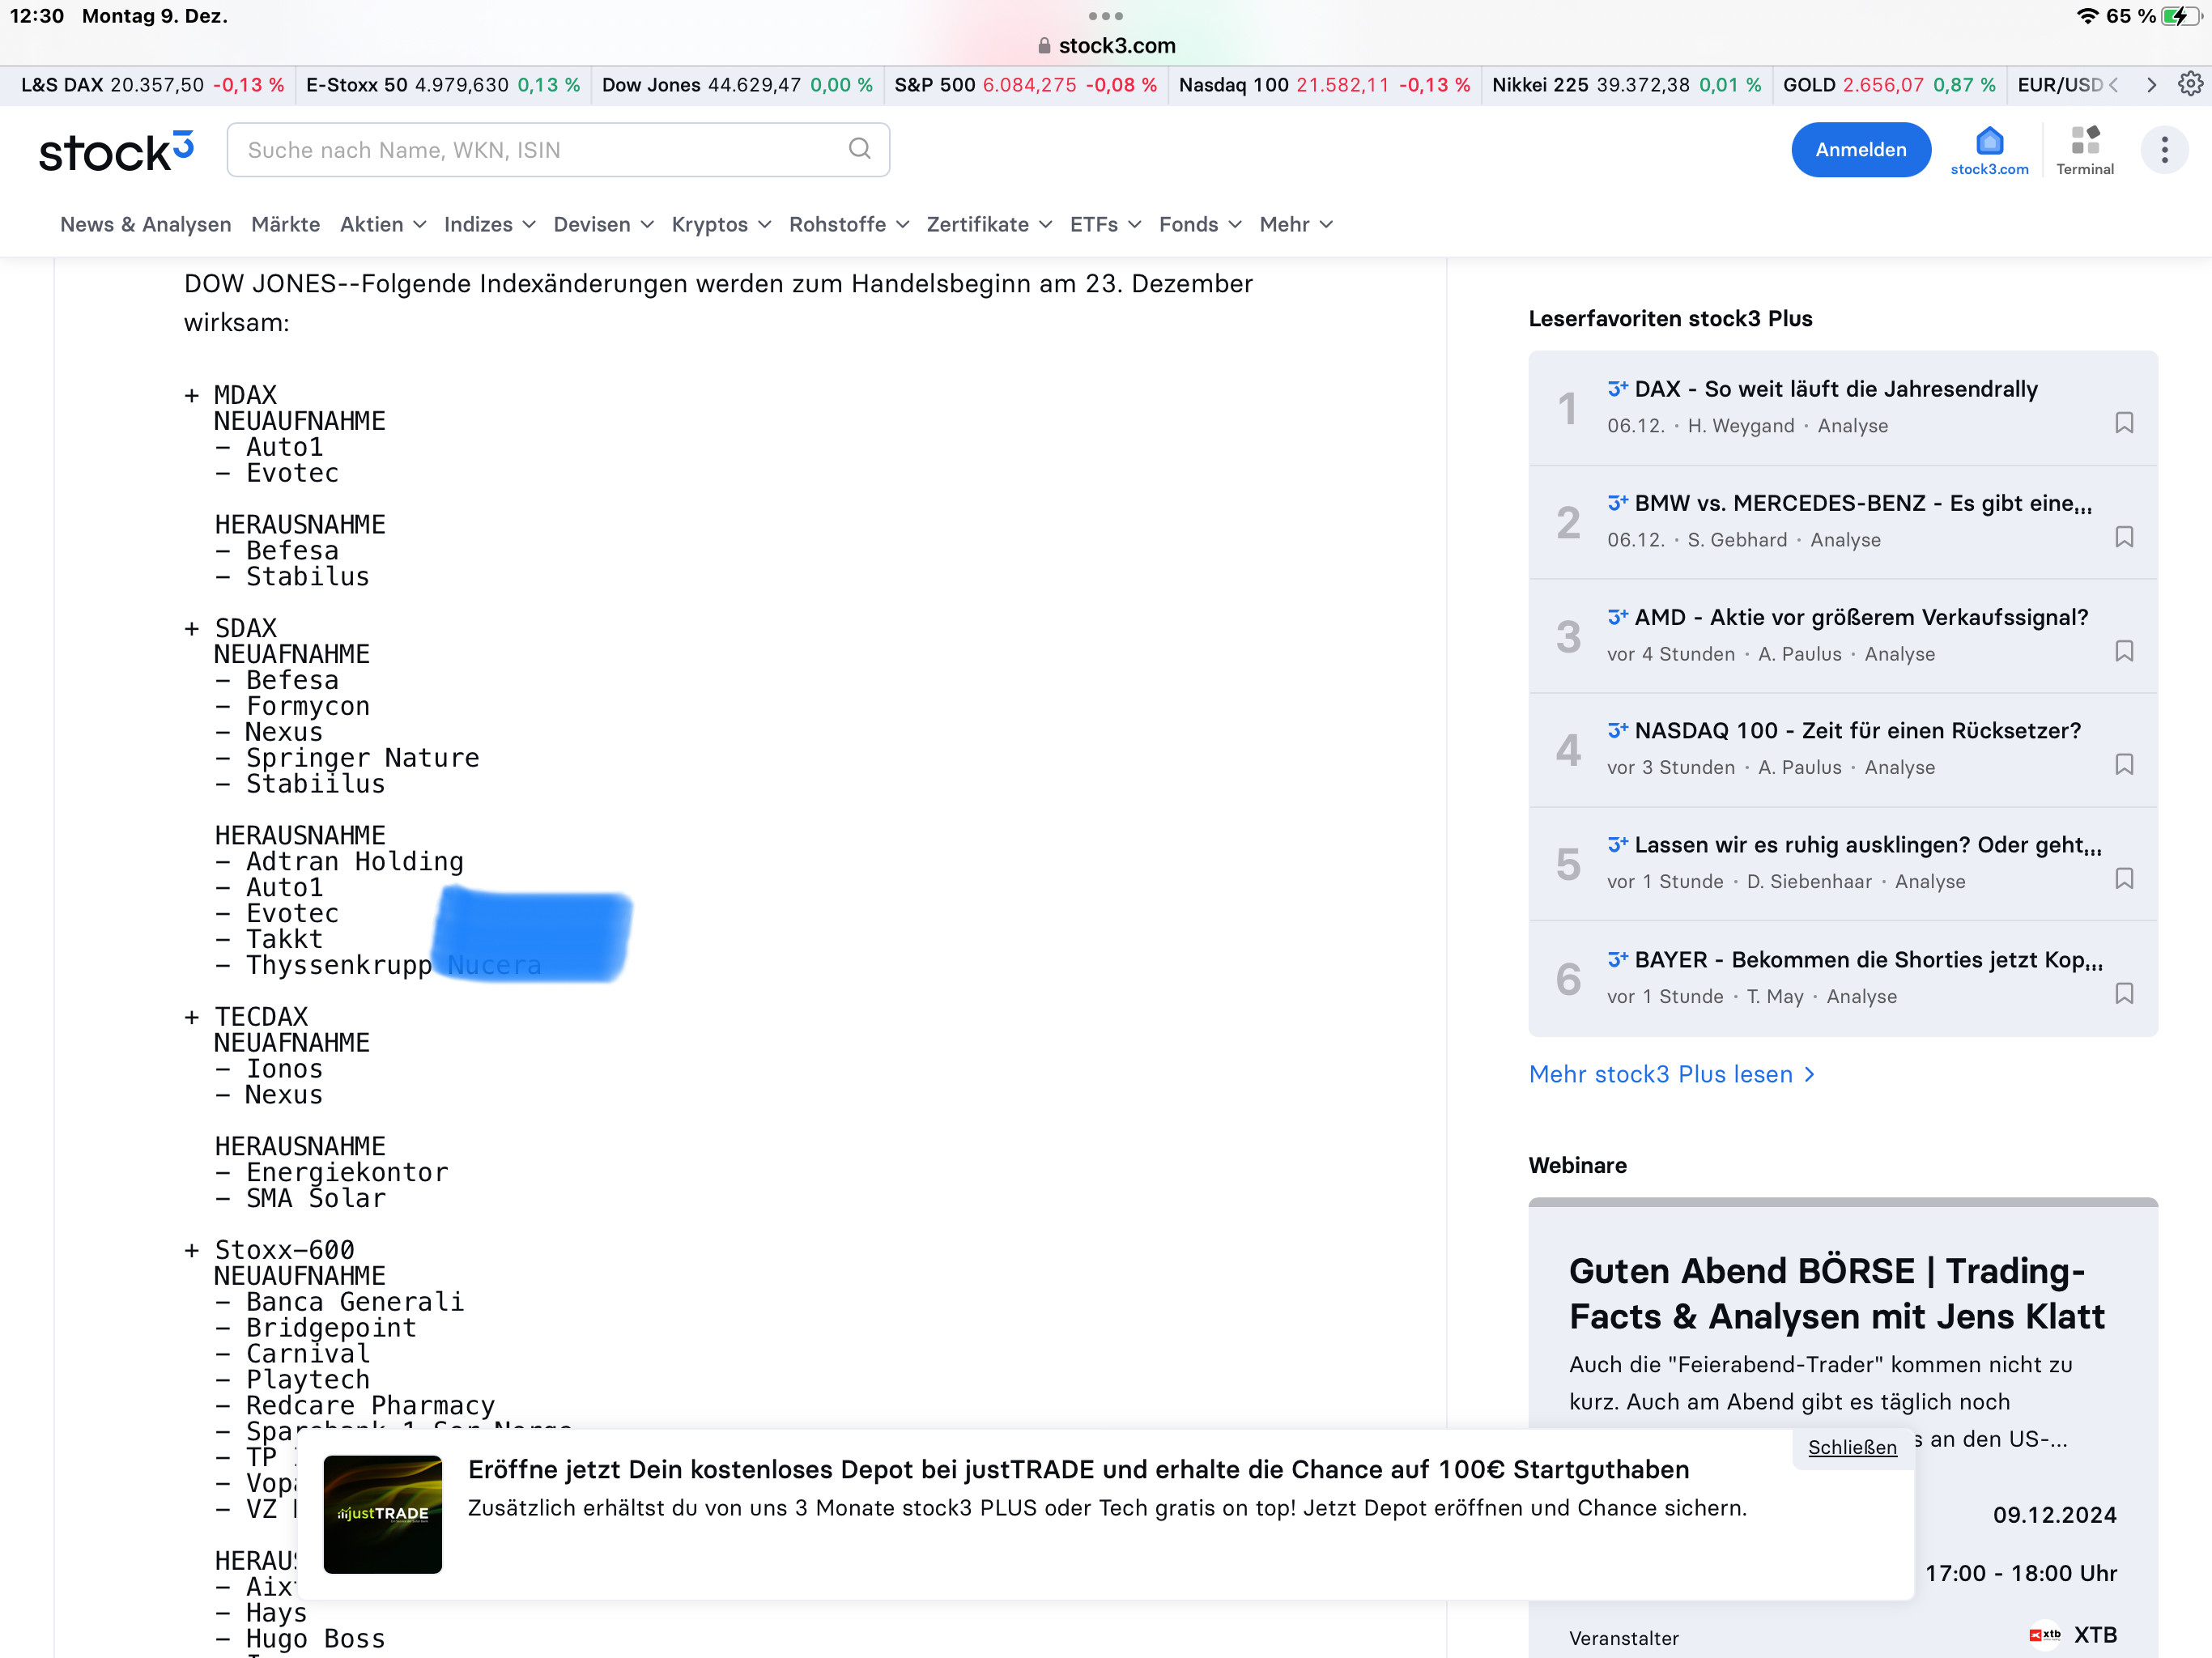Screen dimensions: 2212x1658
Task: Expand the Devisen dropdown menu
Action: tap(603, 225)
